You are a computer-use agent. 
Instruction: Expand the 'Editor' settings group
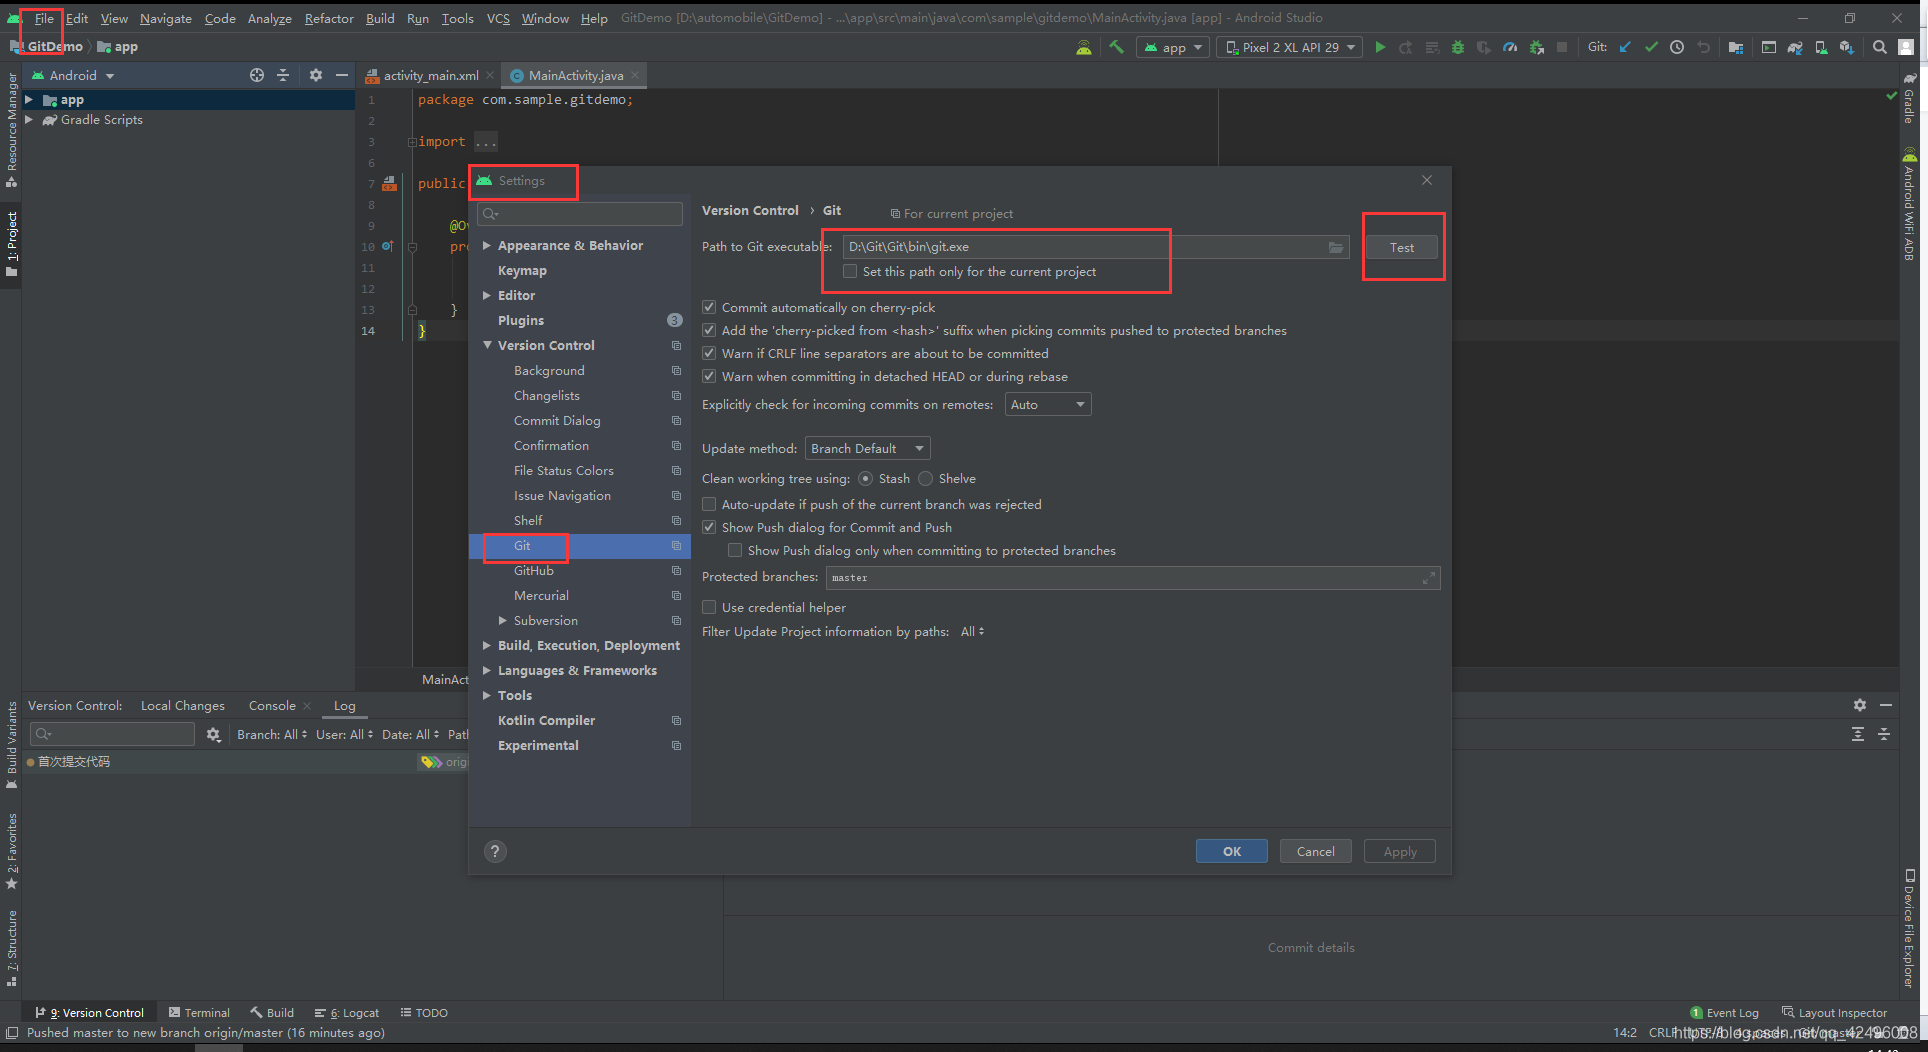coord(487,295)
